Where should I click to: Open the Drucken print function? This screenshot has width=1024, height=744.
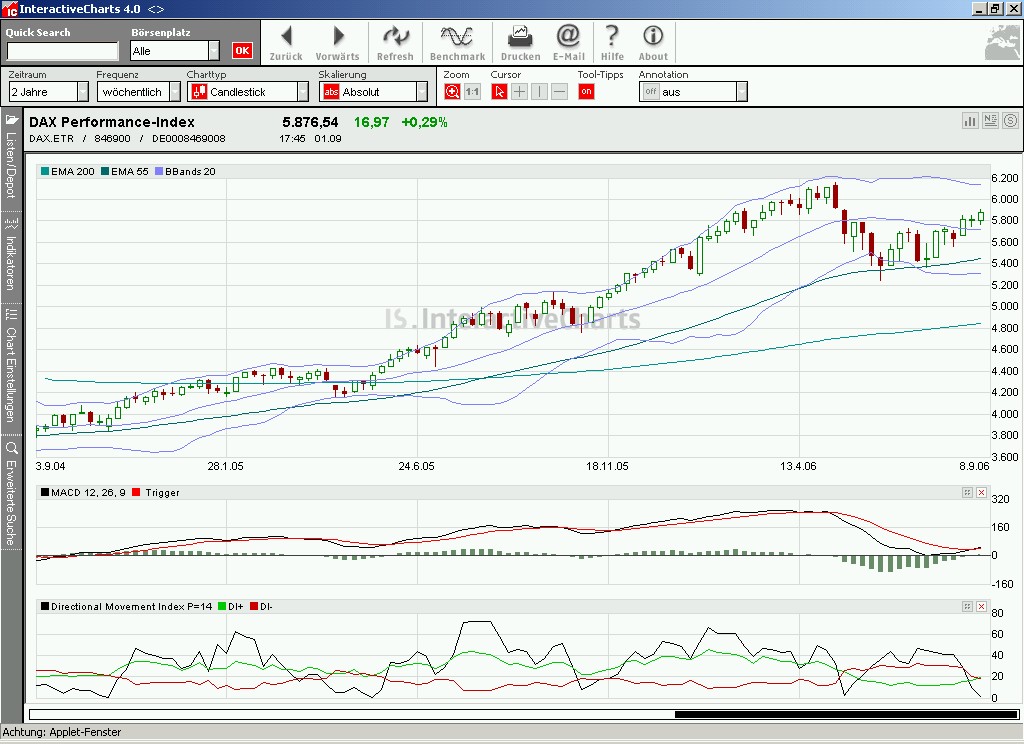520,42
